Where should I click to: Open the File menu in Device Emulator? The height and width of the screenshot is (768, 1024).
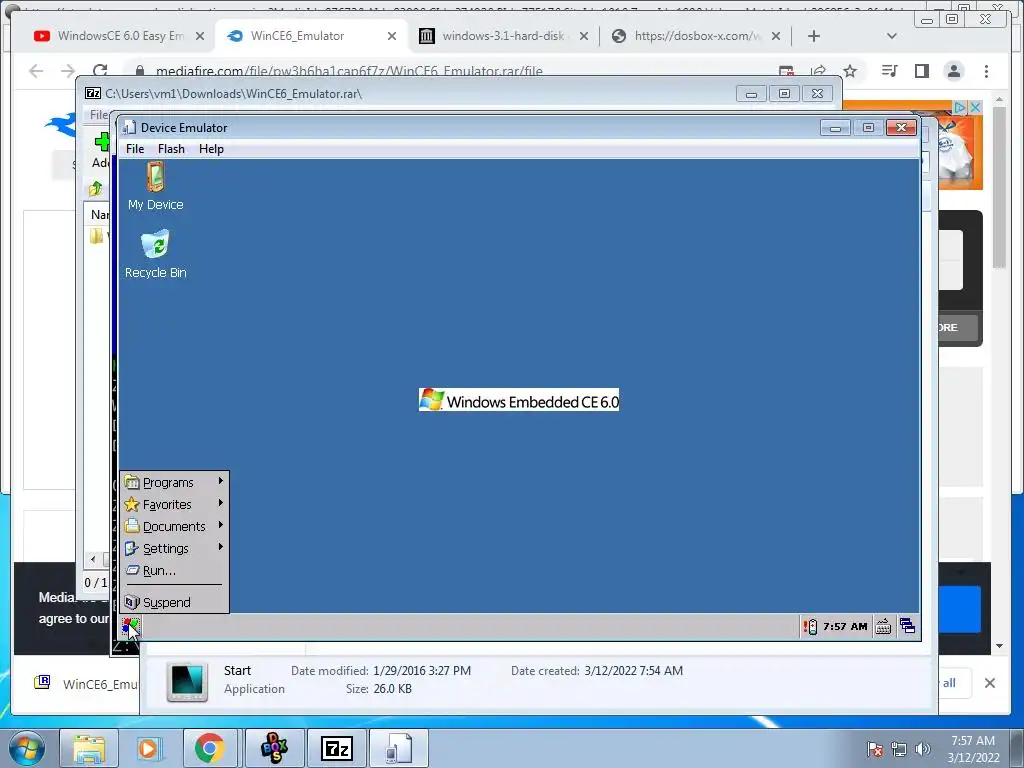point(135,149)
